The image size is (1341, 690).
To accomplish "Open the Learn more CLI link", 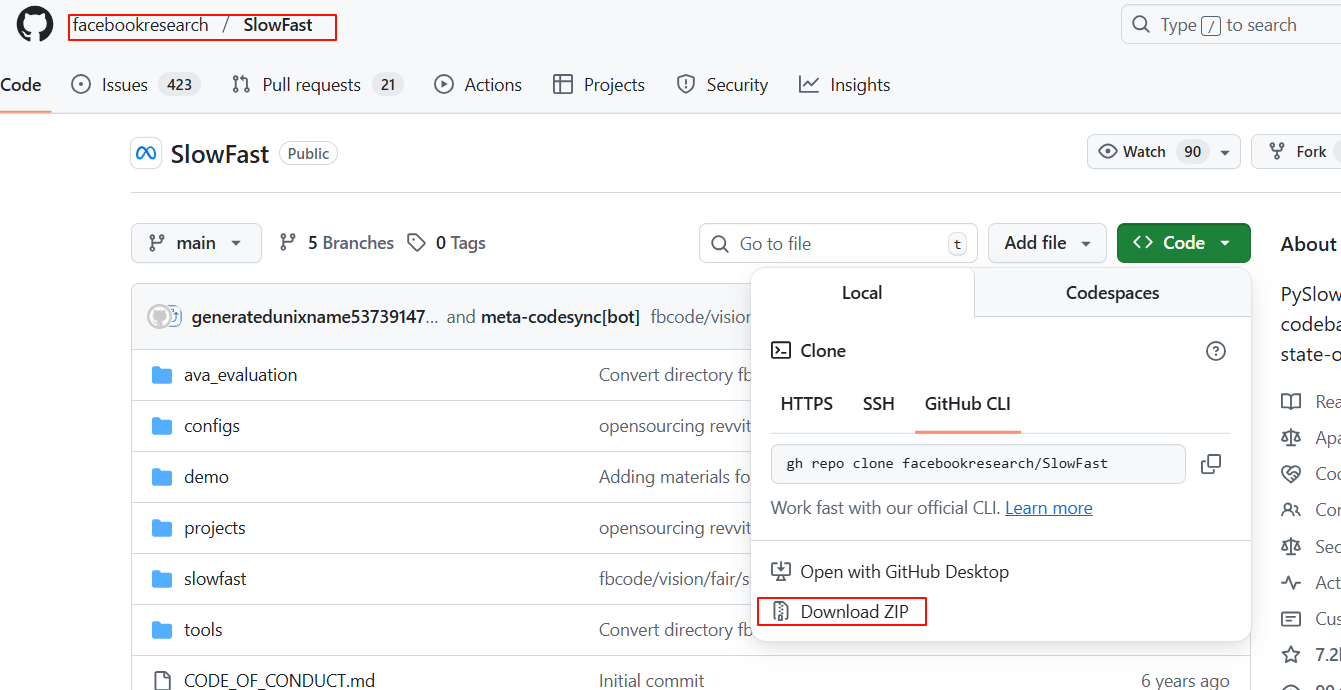I will click(1049, 508).
